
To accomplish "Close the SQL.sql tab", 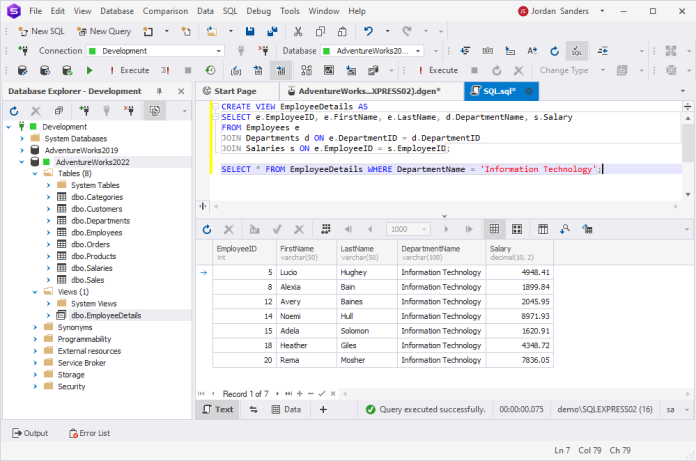I will 529,91.
